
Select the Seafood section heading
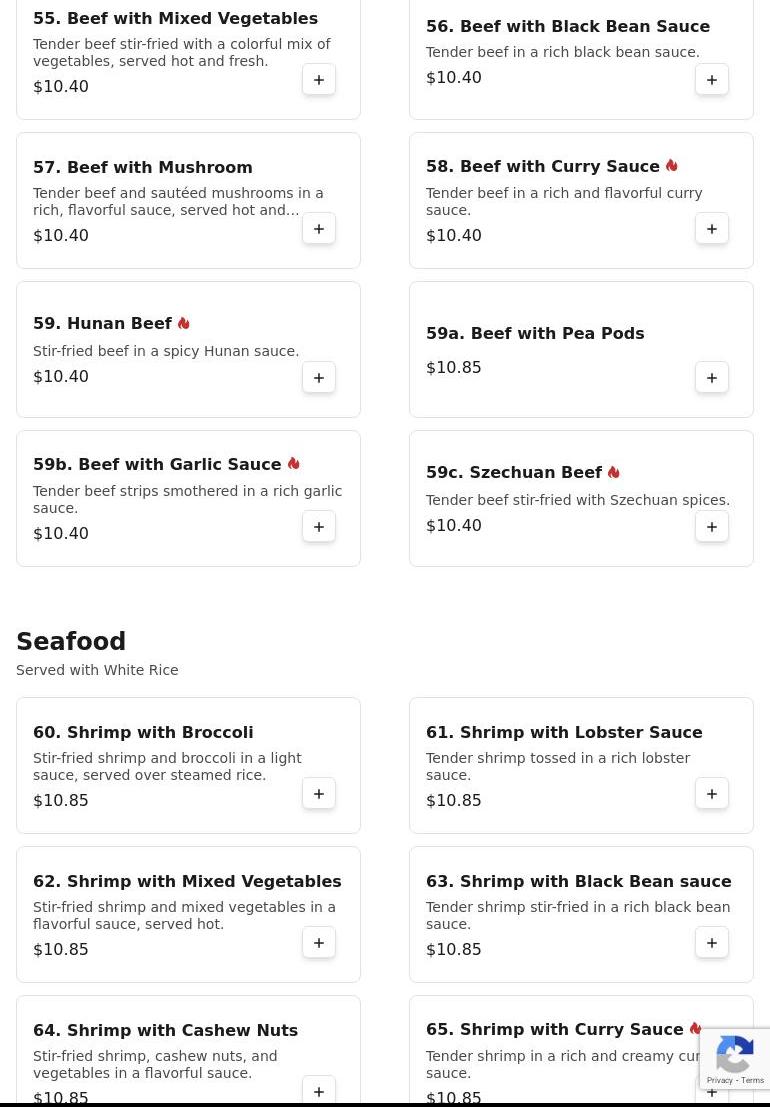pos(71,641)
